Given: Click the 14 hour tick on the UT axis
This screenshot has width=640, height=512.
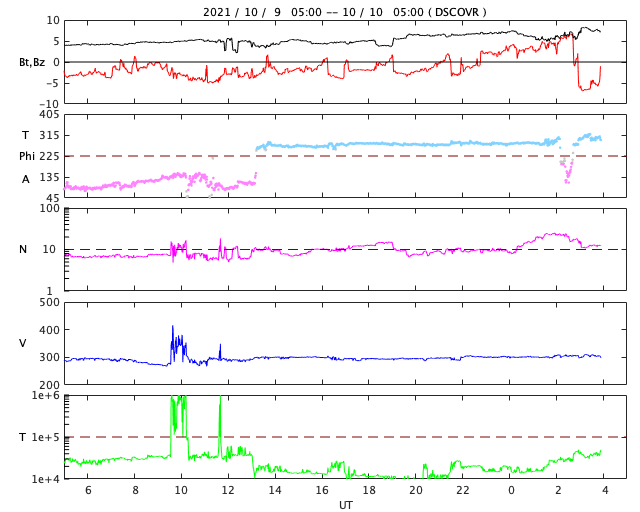Looking at the screenshot, I should click(x=275, y=490).
